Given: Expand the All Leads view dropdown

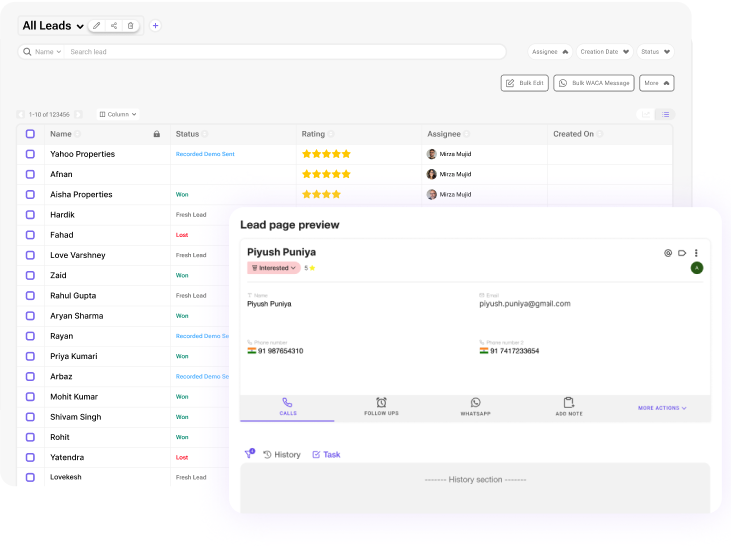Looking at the screenshot, I should point(80,27).
